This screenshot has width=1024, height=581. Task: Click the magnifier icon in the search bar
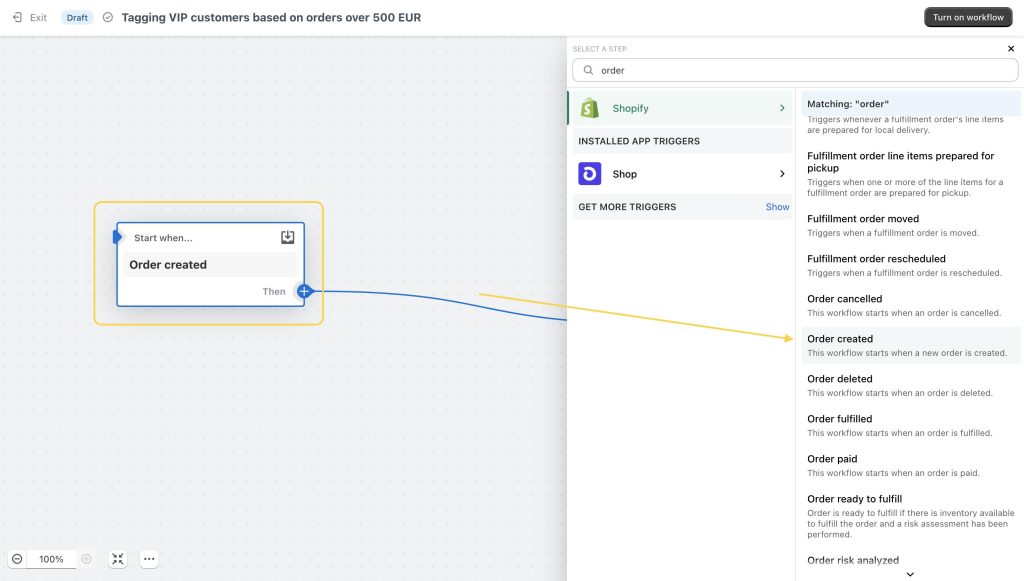point(588,70)
